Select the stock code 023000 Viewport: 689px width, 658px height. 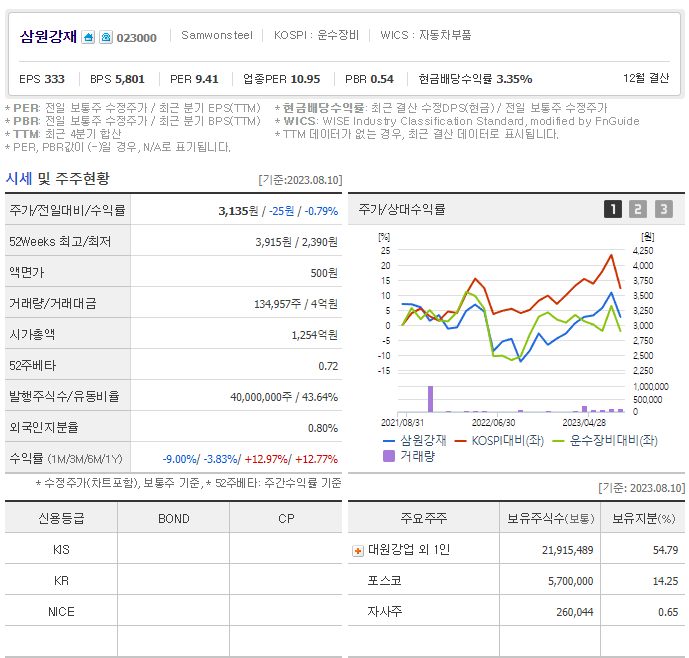(136, 38)
